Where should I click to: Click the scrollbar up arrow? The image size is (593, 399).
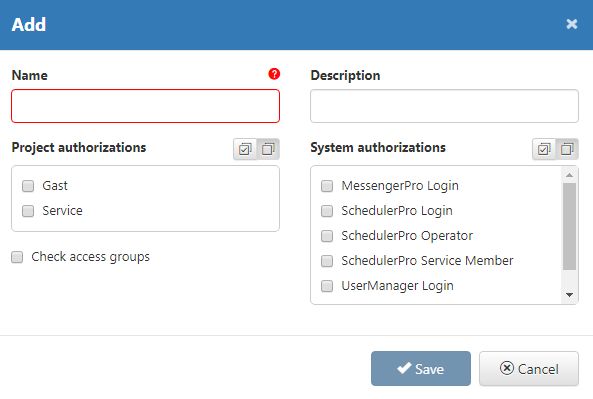[x=569, y=175]
